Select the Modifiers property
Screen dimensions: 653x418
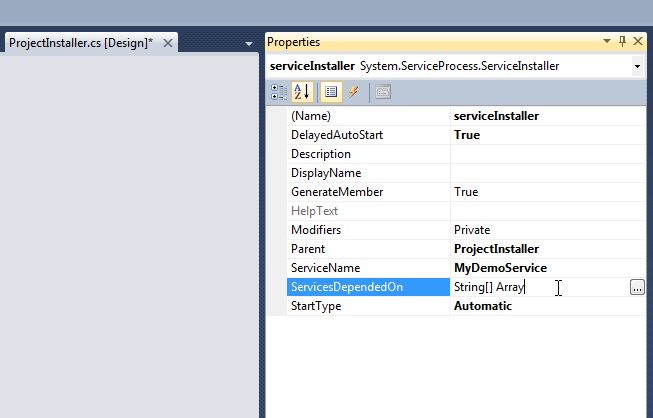368,230
